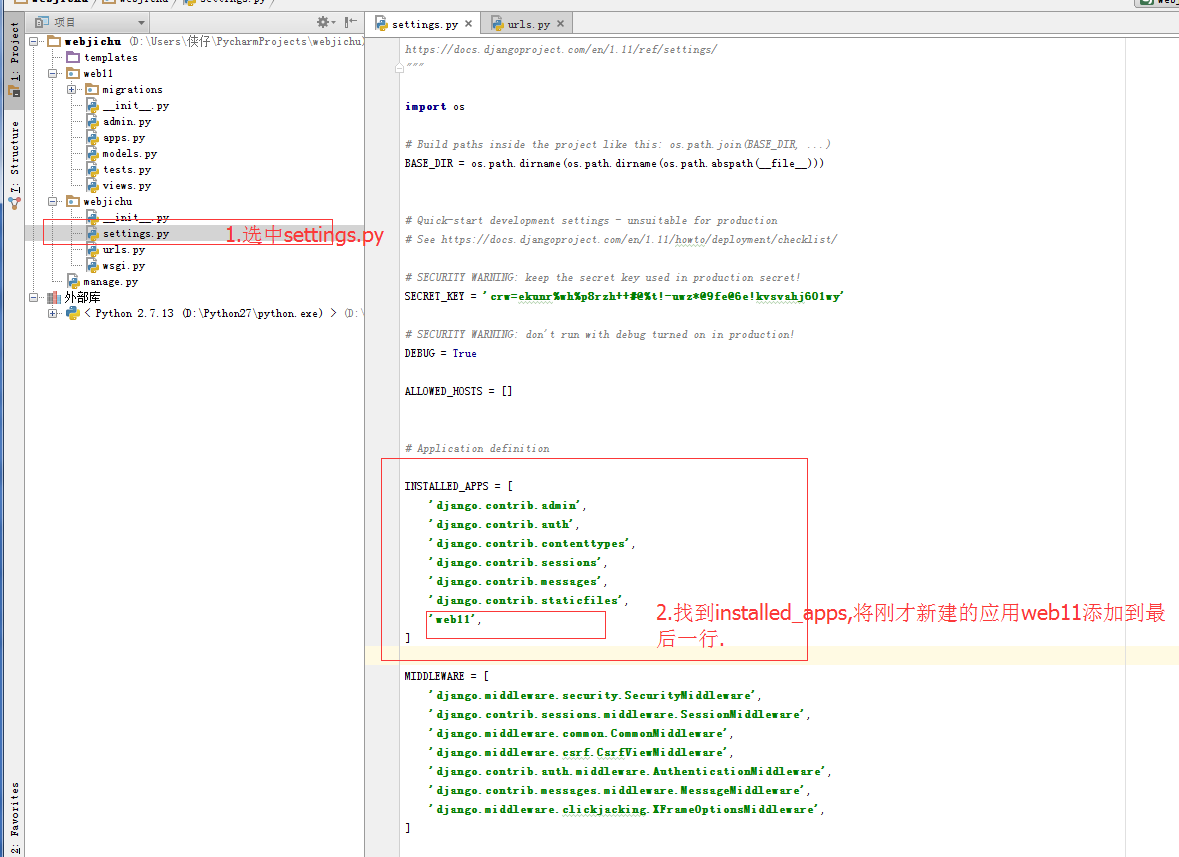Click the wsgi.py file icon
The width and height of the screenshot is (1179, 857).
tap(92, 265)
